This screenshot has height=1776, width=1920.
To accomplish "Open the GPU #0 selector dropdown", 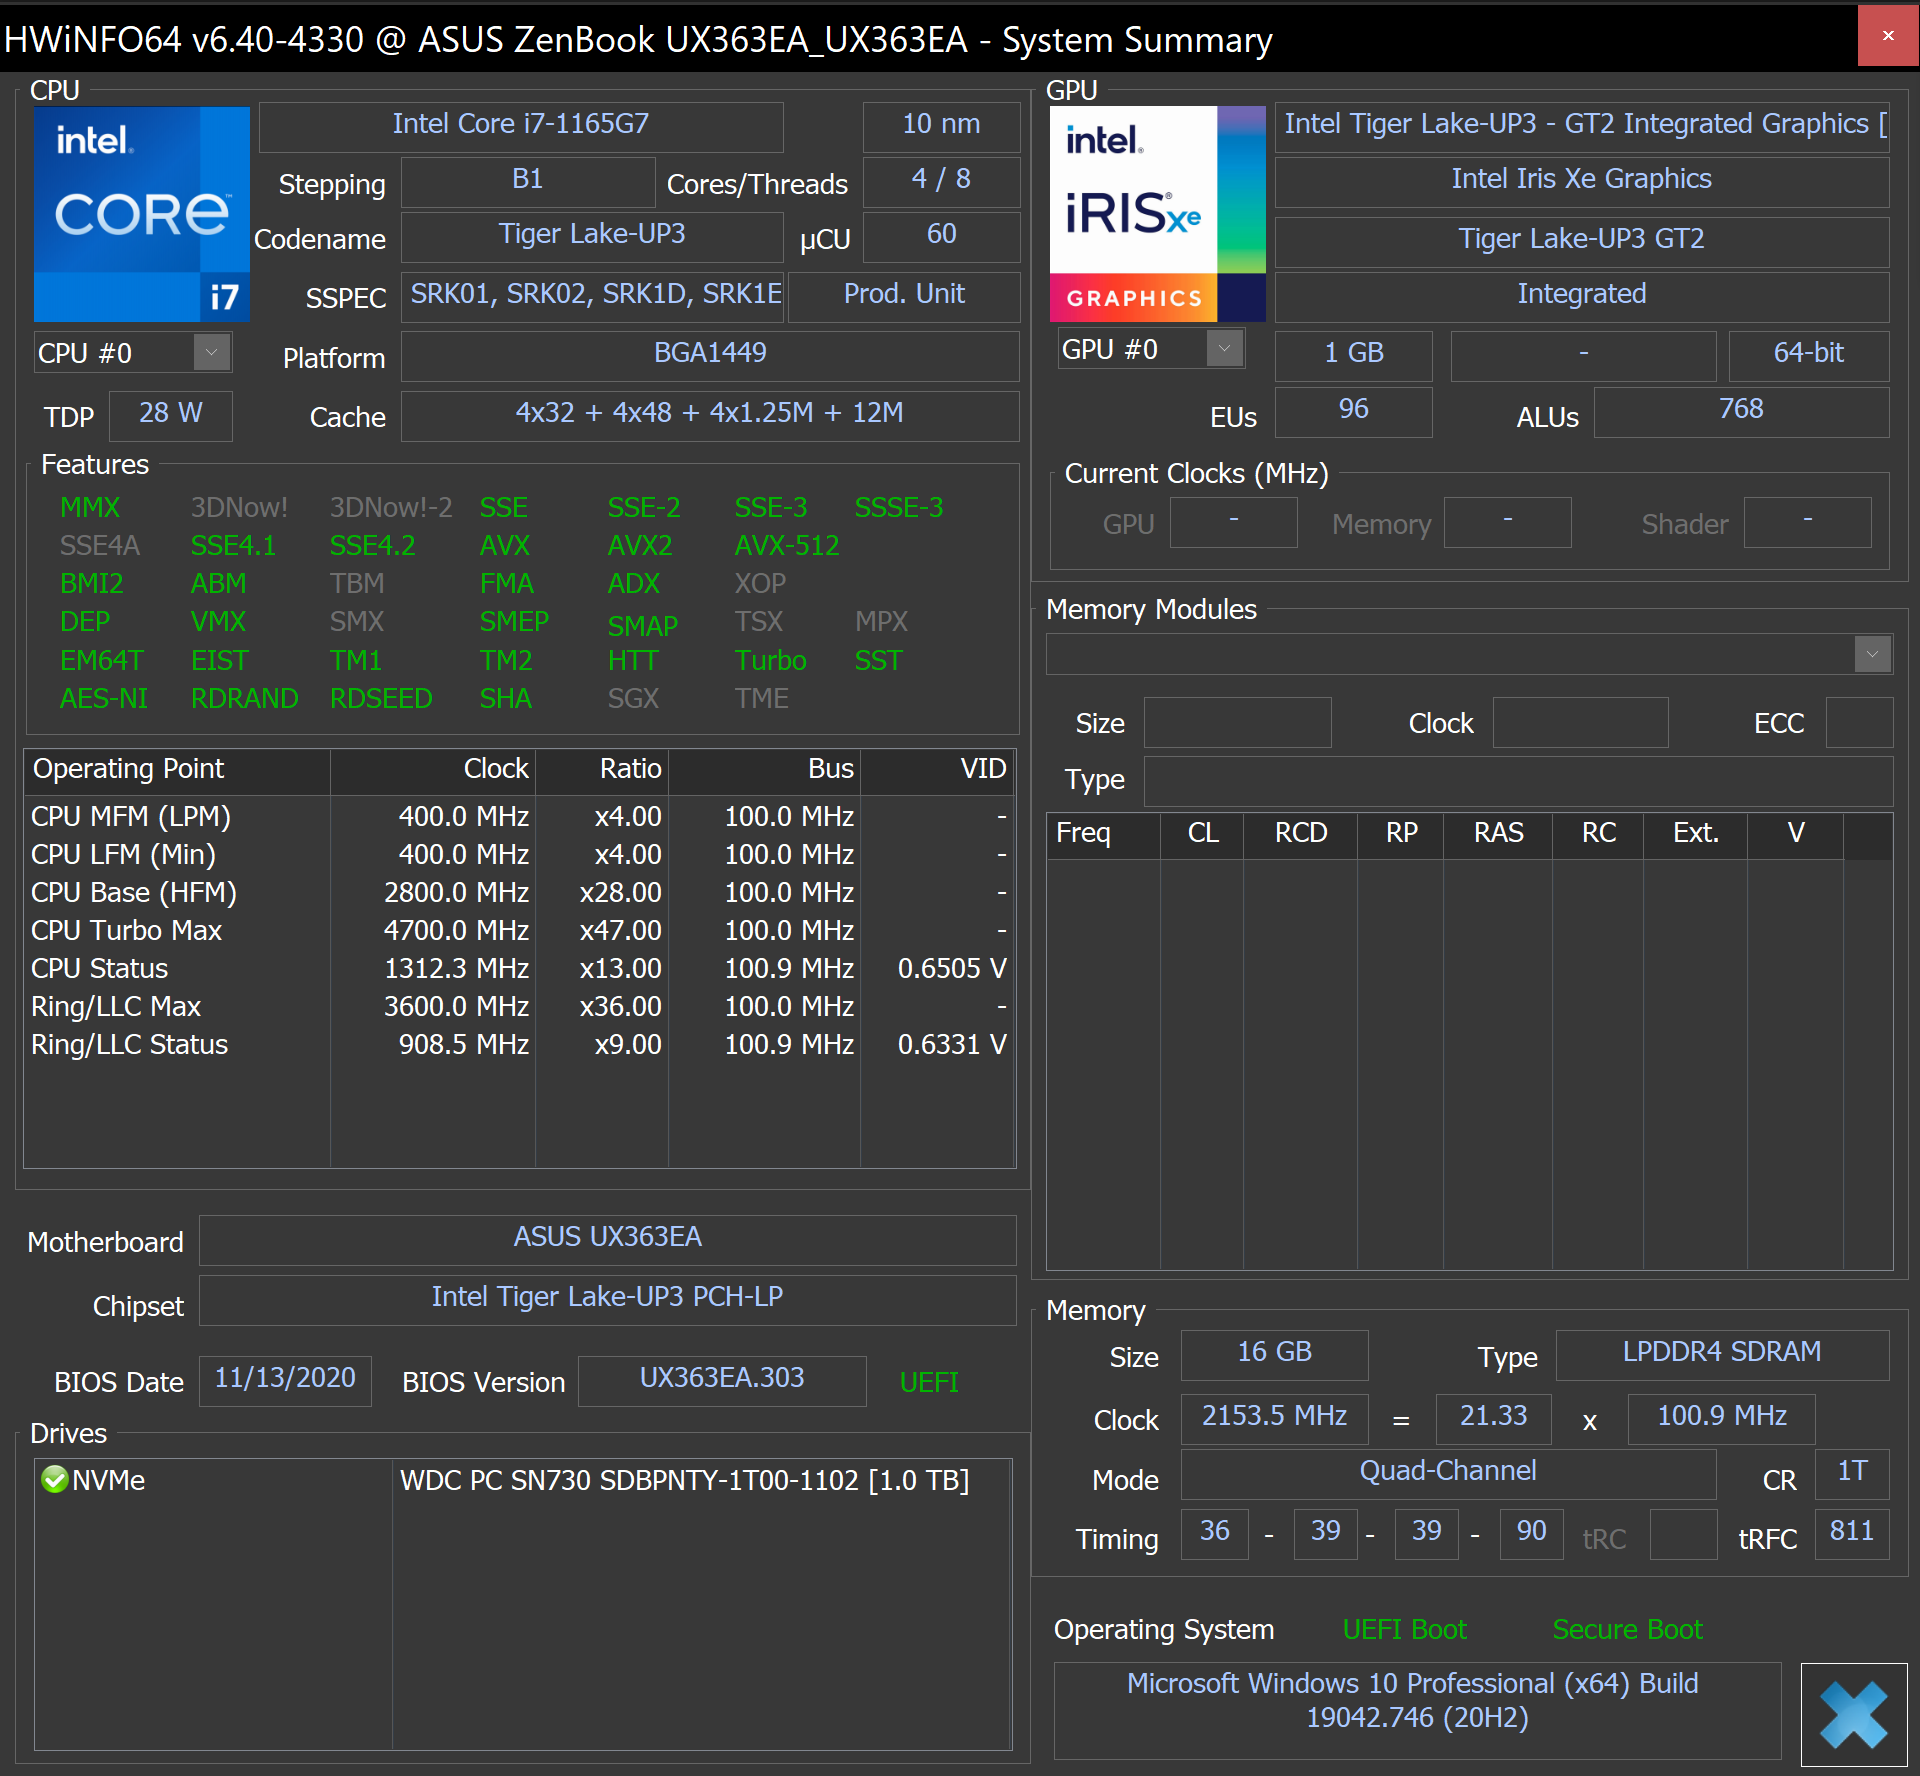I will [1224, 349].
